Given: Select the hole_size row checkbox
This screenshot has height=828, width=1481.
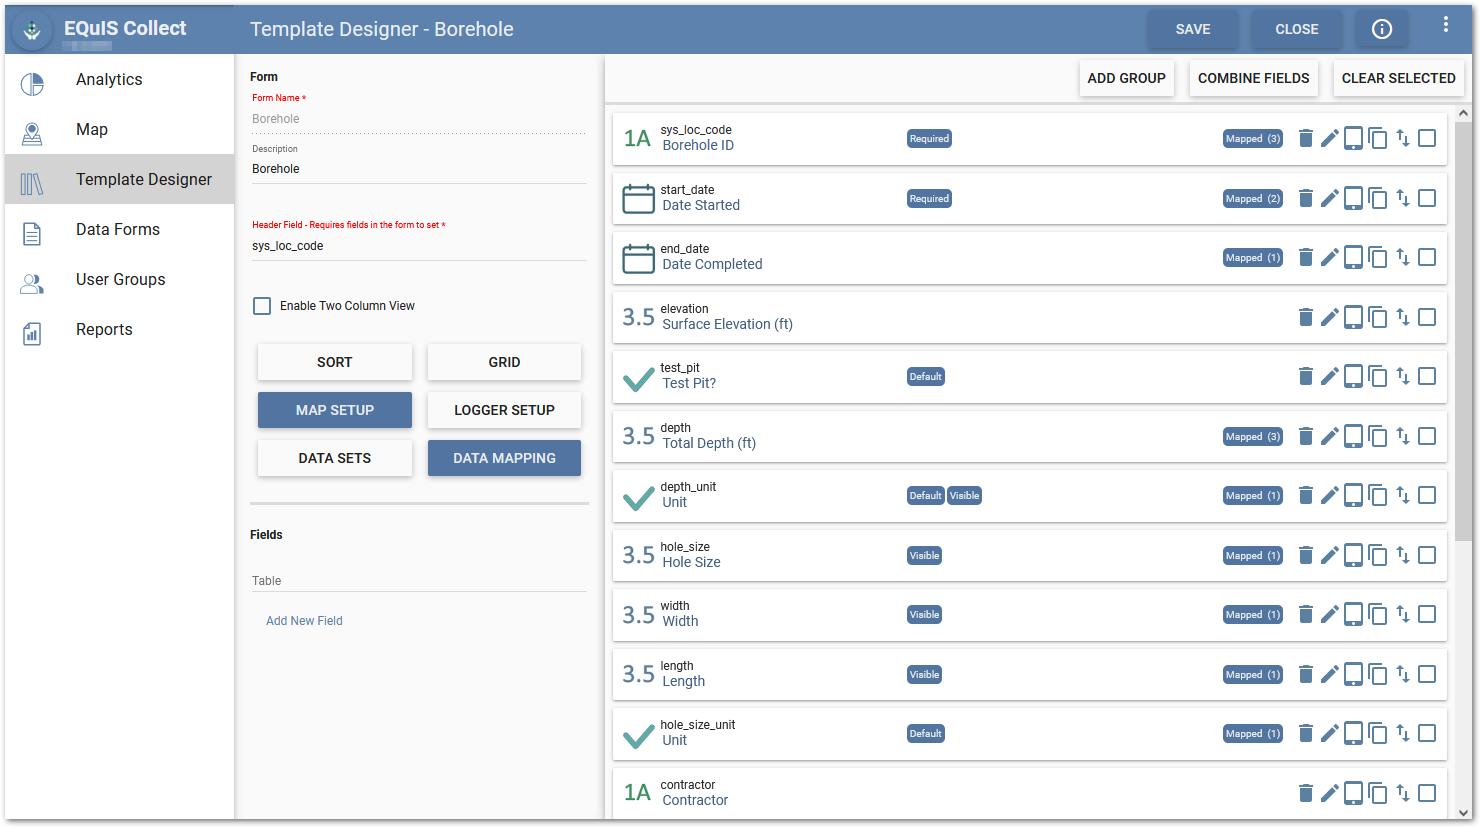Looking at the screenshot, I should click(1427, 555).
